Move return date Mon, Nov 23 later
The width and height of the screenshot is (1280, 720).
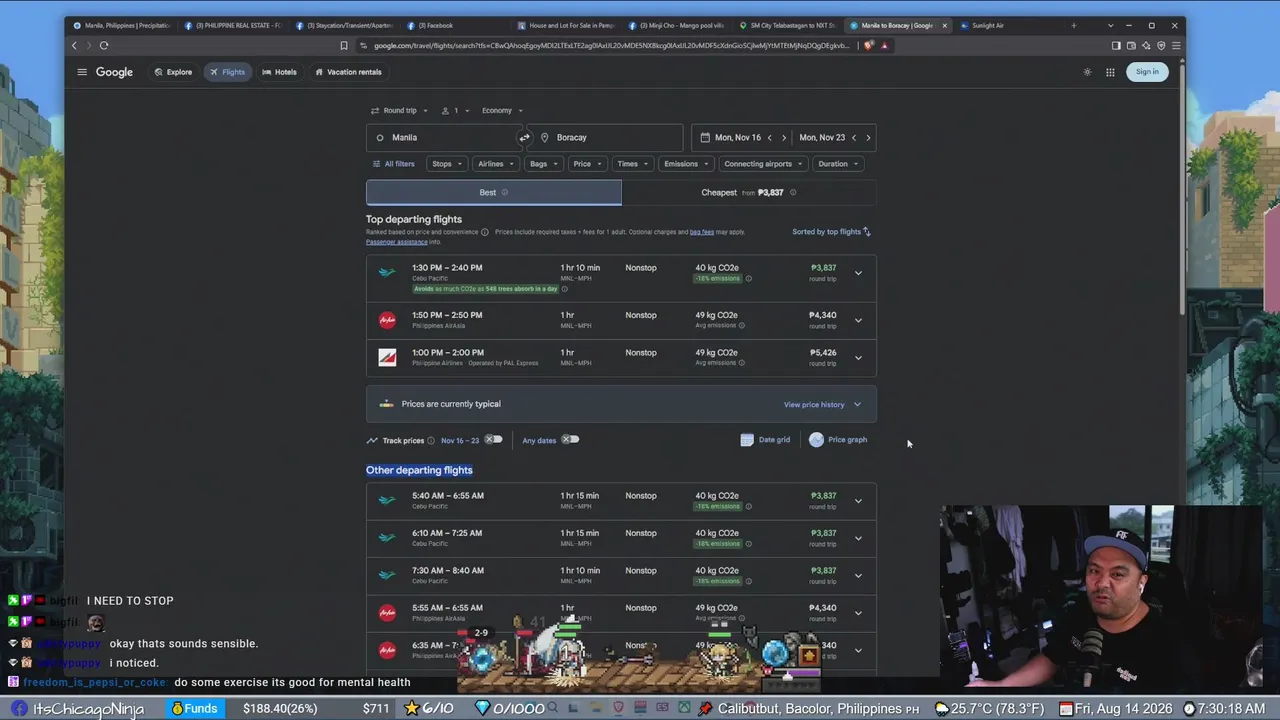click(x=868, y=137)
